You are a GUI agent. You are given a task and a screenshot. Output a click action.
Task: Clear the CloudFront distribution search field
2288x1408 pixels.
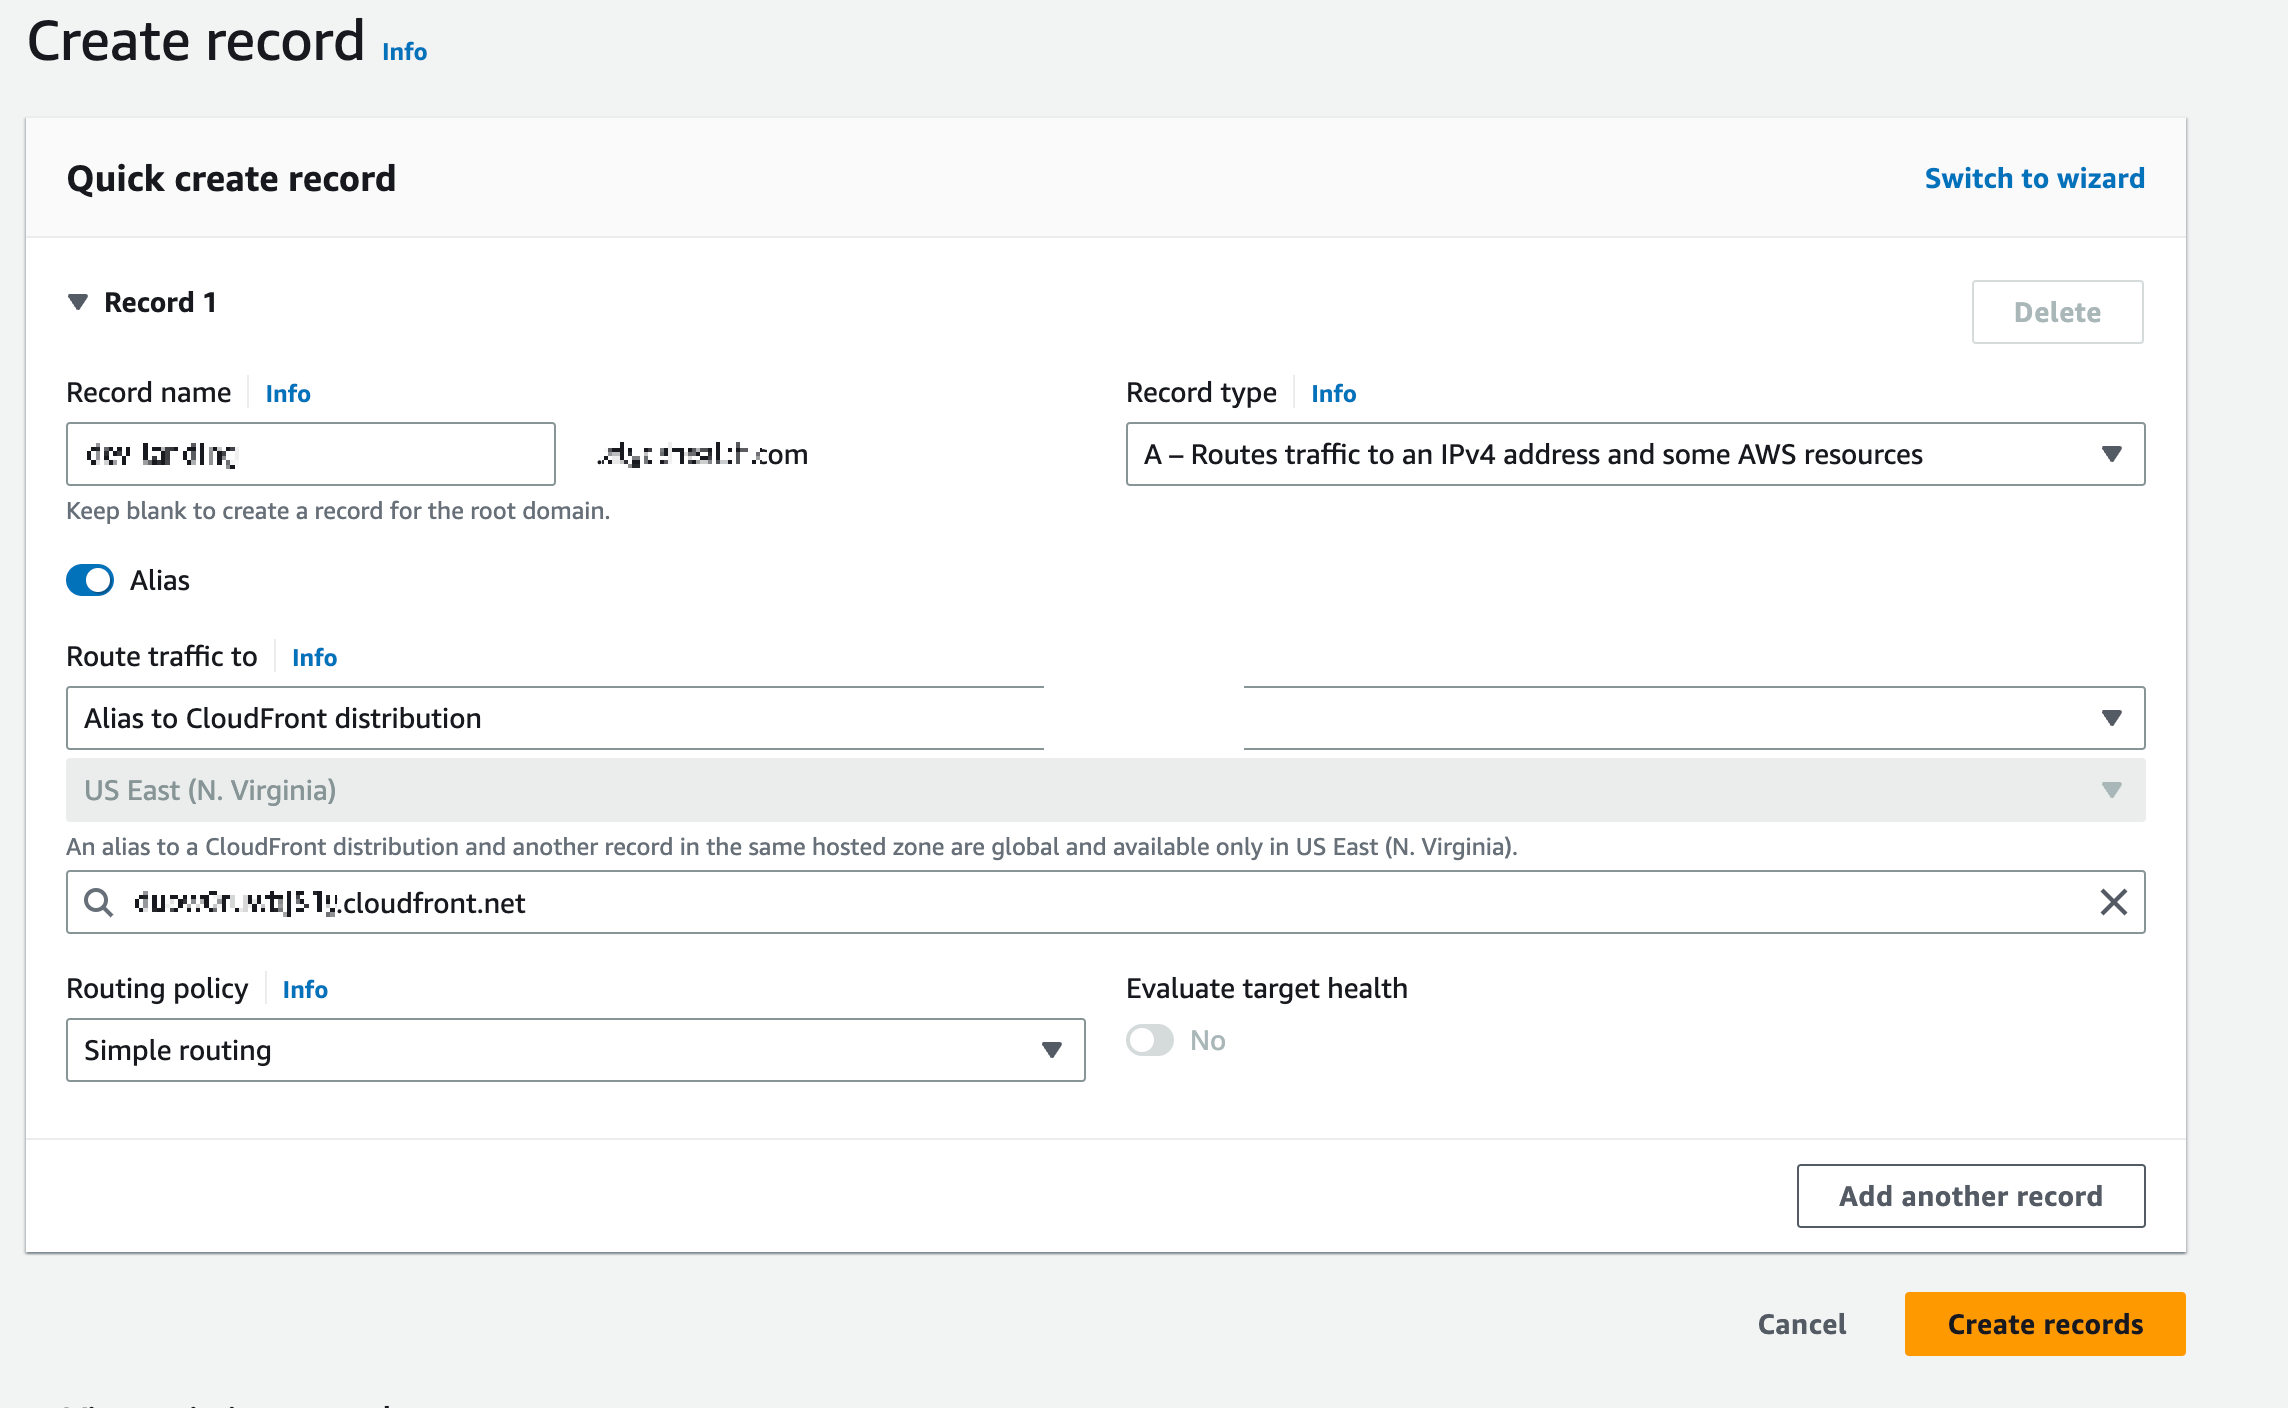[x=2112, y=902]
